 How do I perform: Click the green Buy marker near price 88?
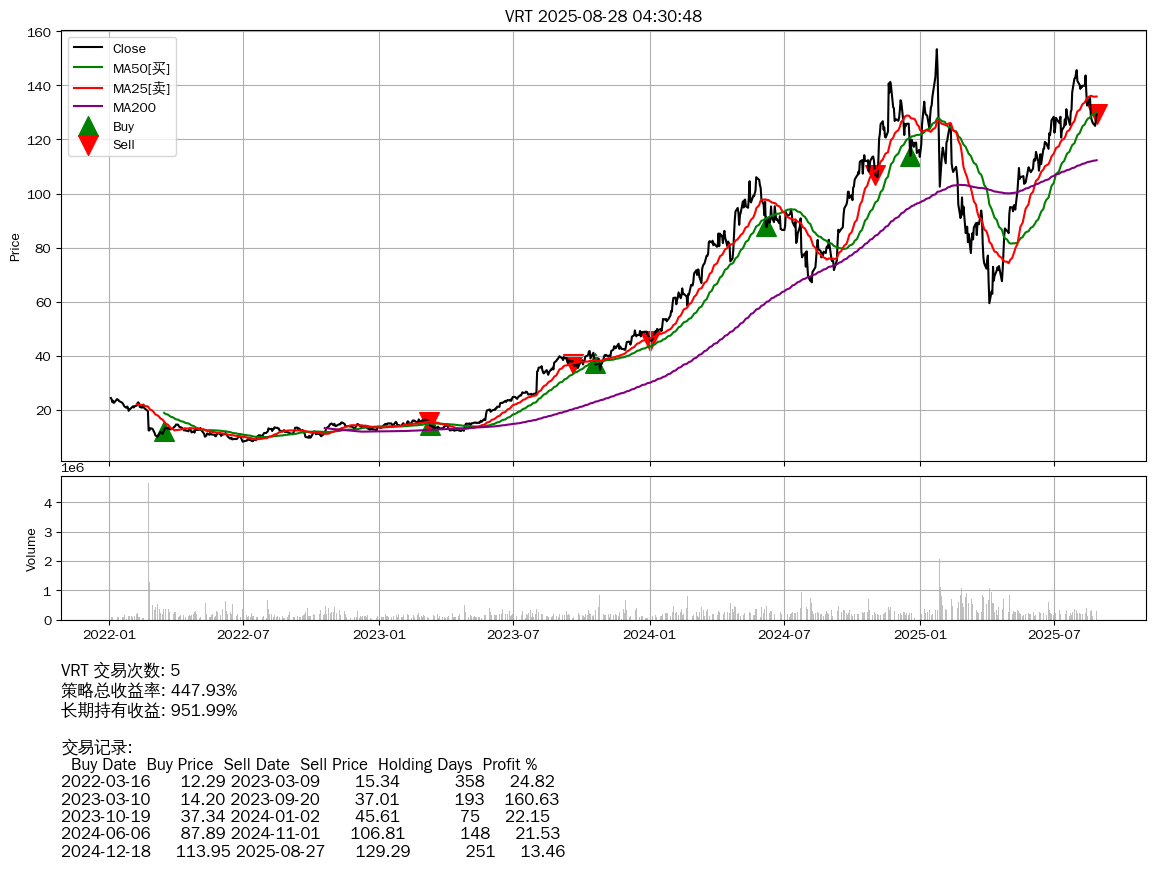click(x=766, y=227)
